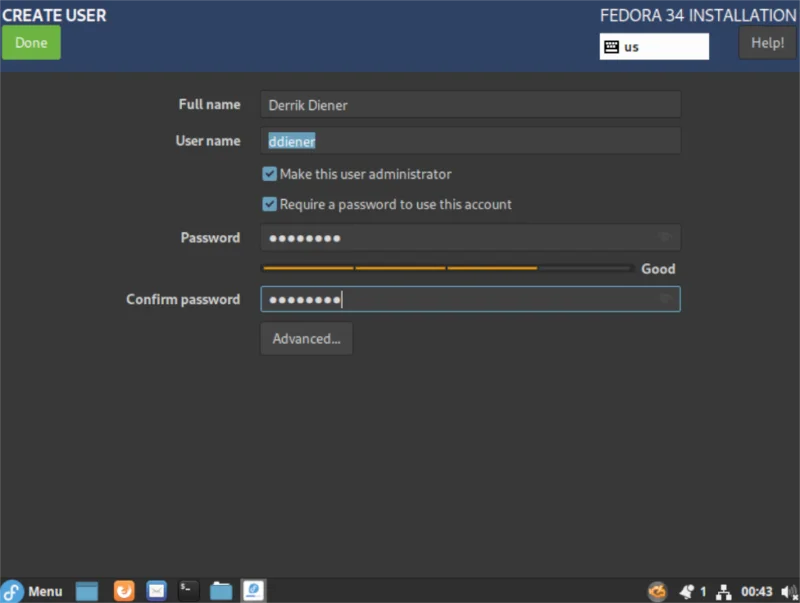Open the notifications bell icon

(x=687, y=592)
